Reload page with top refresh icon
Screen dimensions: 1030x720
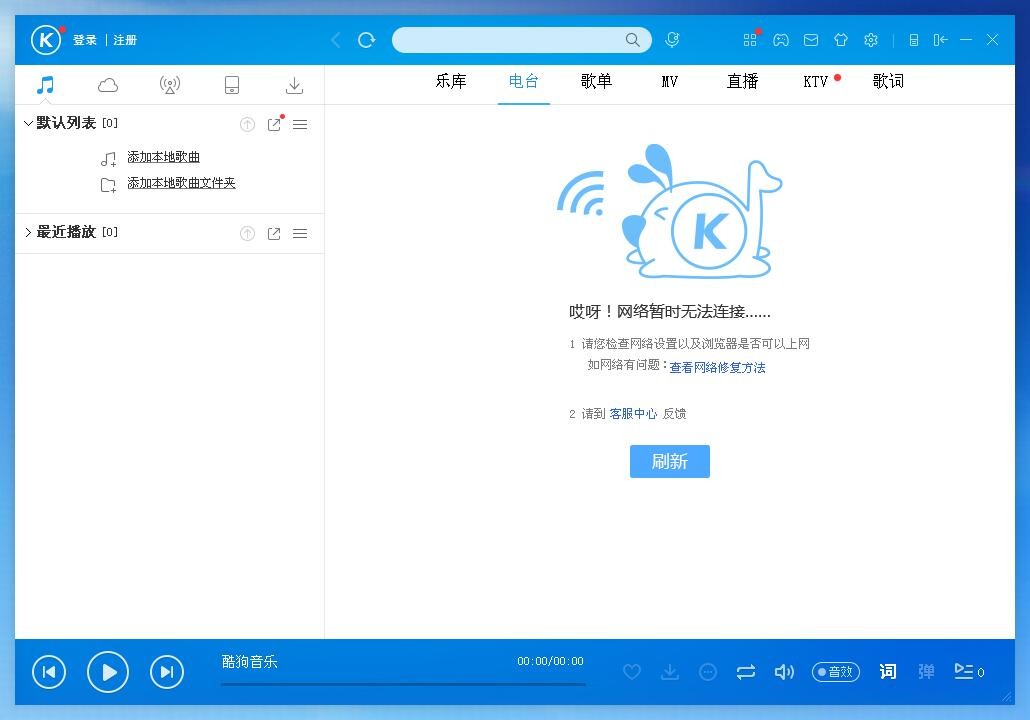[x=367, y=40]
